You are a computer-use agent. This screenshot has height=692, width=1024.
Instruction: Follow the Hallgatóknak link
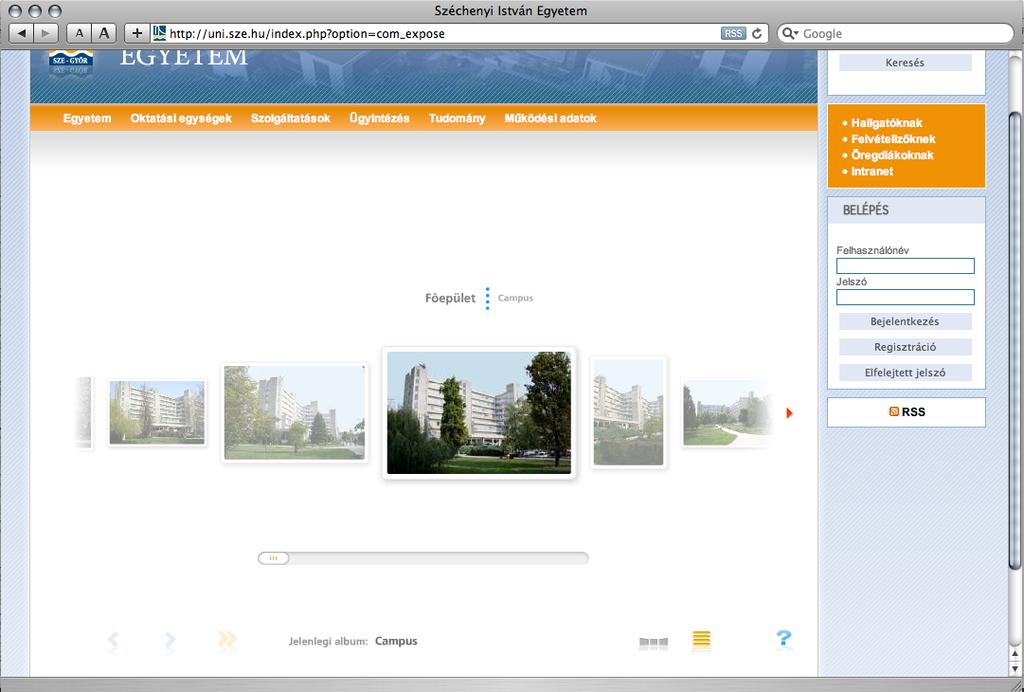coord(886,123)
